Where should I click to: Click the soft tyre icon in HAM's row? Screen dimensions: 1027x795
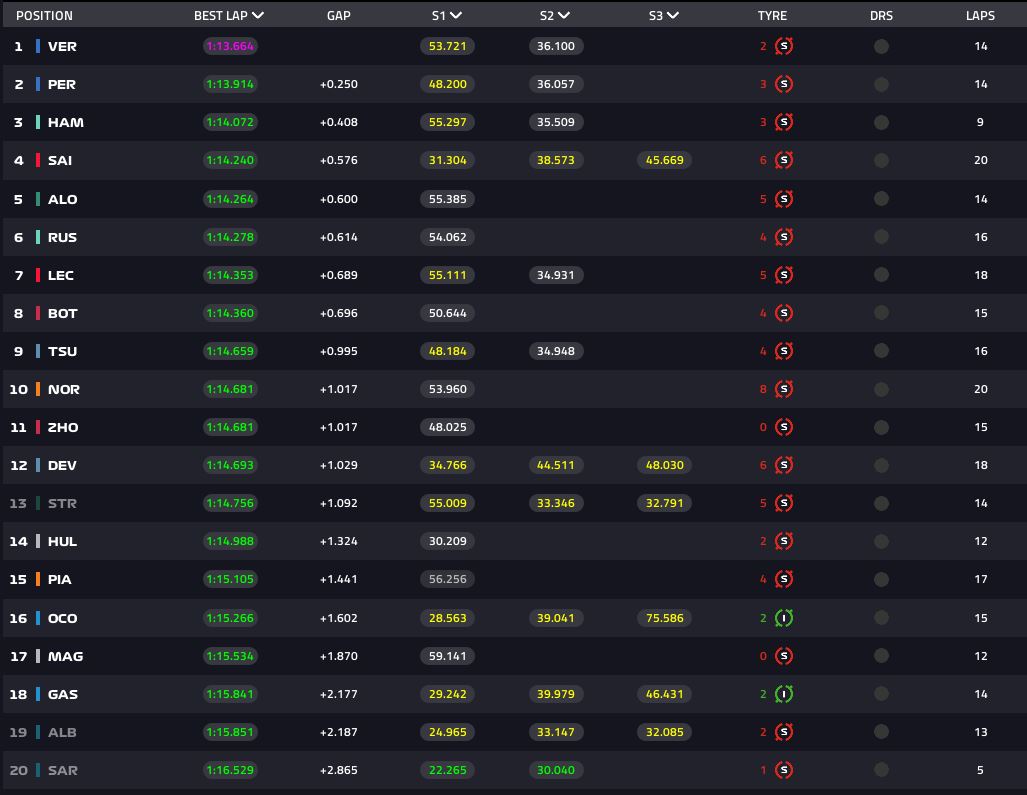point(784,122)
